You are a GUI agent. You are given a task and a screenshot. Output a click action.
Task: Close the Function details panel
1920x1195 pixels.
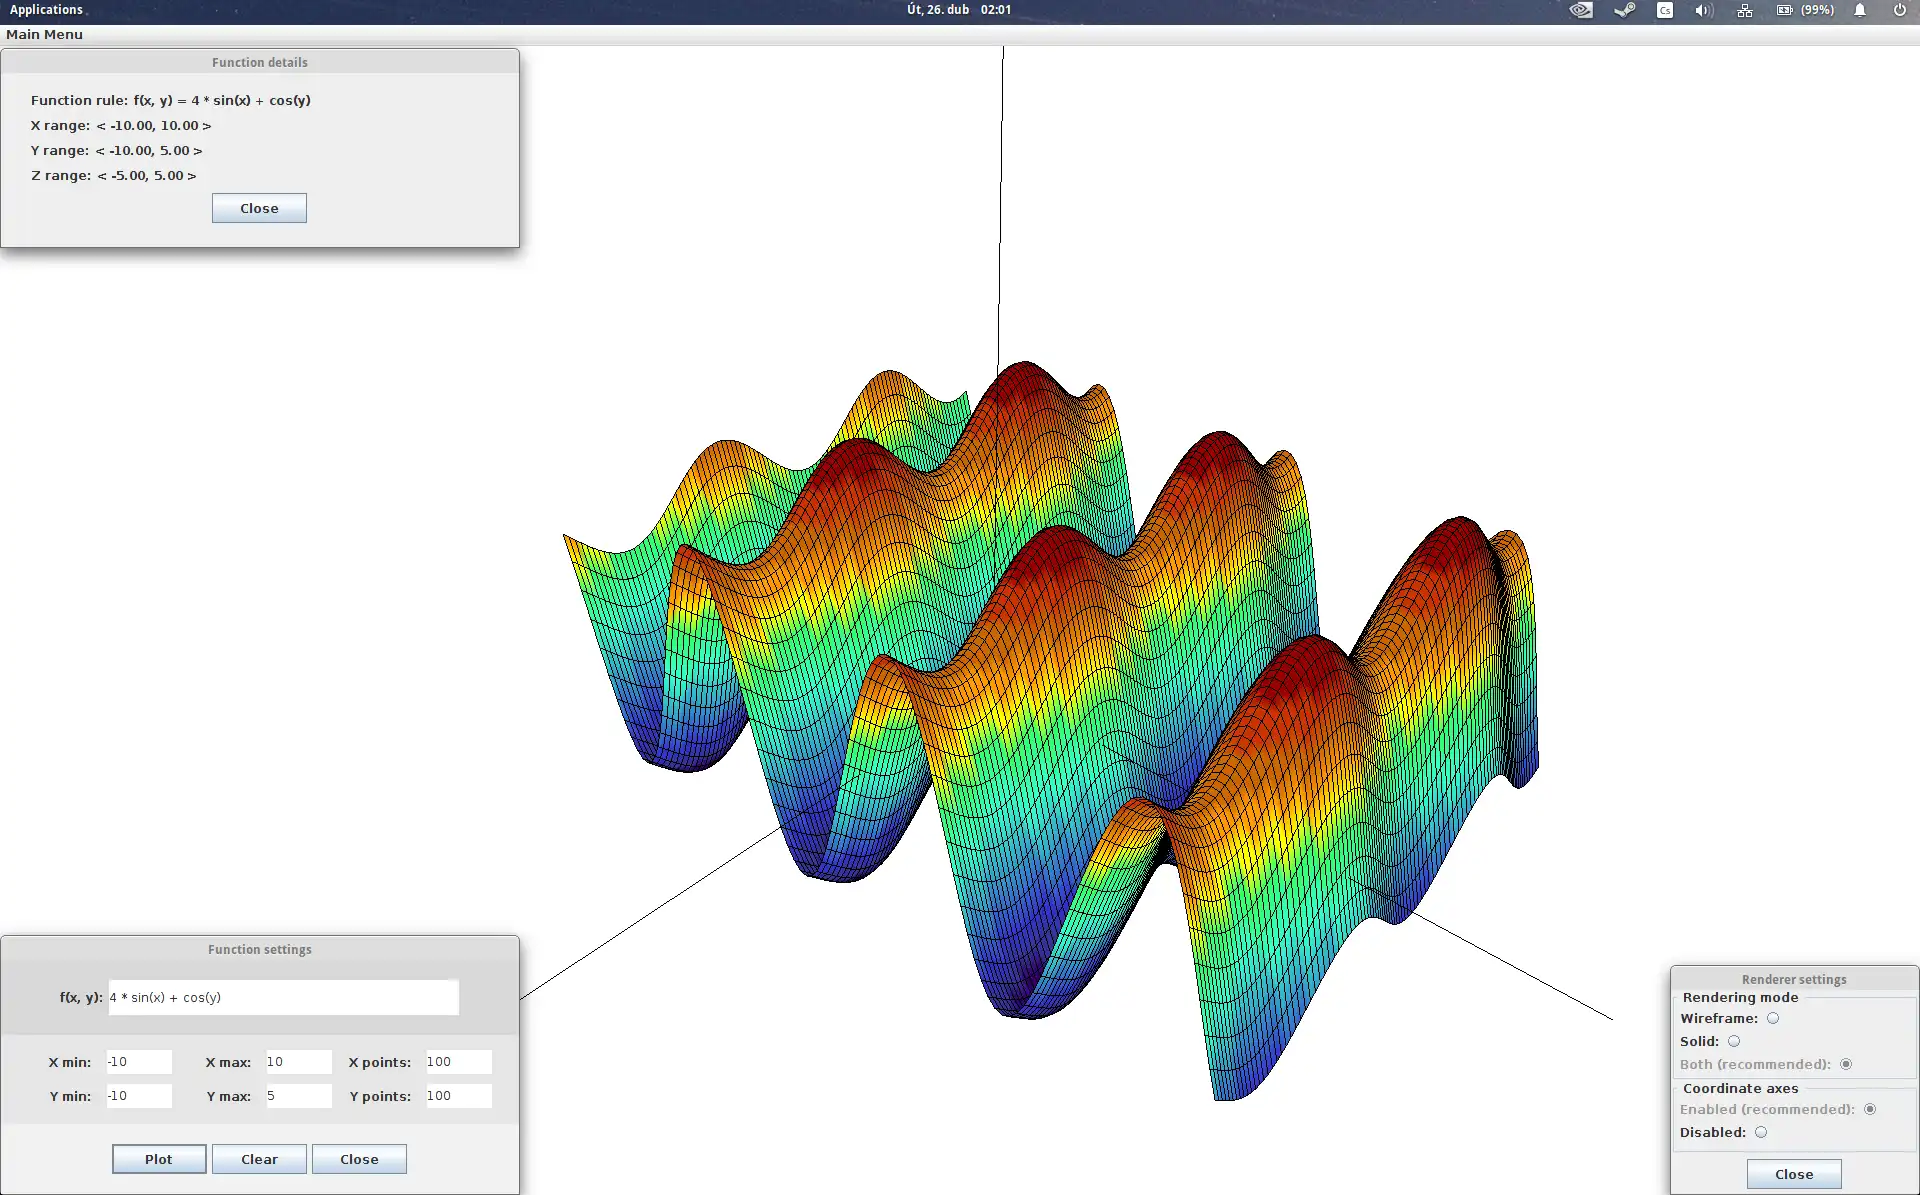[x=259, y=208]
